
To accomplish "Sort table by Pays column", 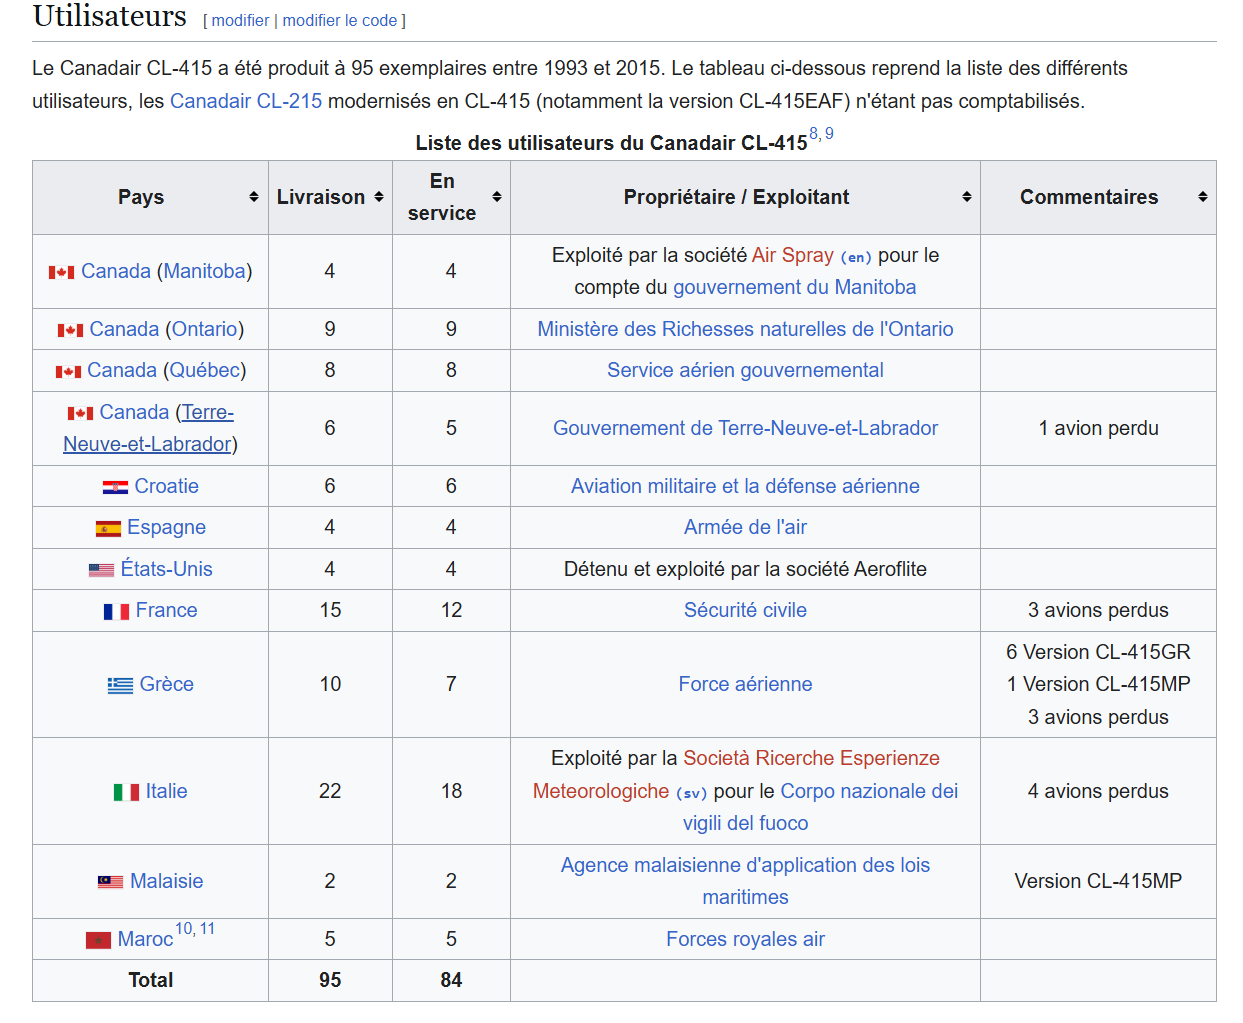I will [x=254, y=197].
